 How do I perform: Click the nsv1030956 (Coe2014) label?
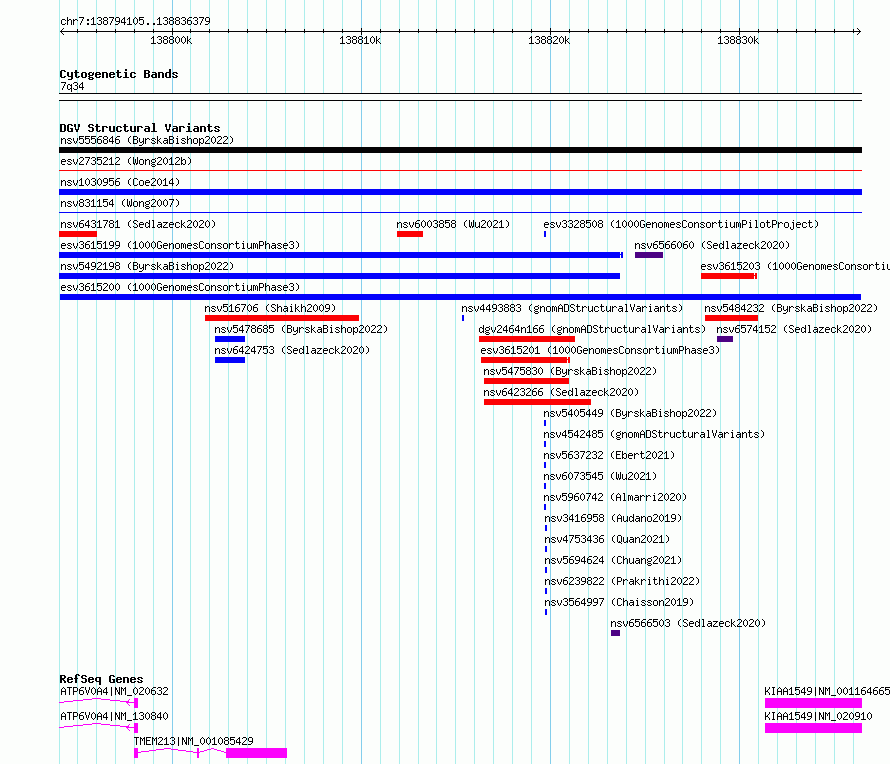pyautogui.click(x=120, y=182)
